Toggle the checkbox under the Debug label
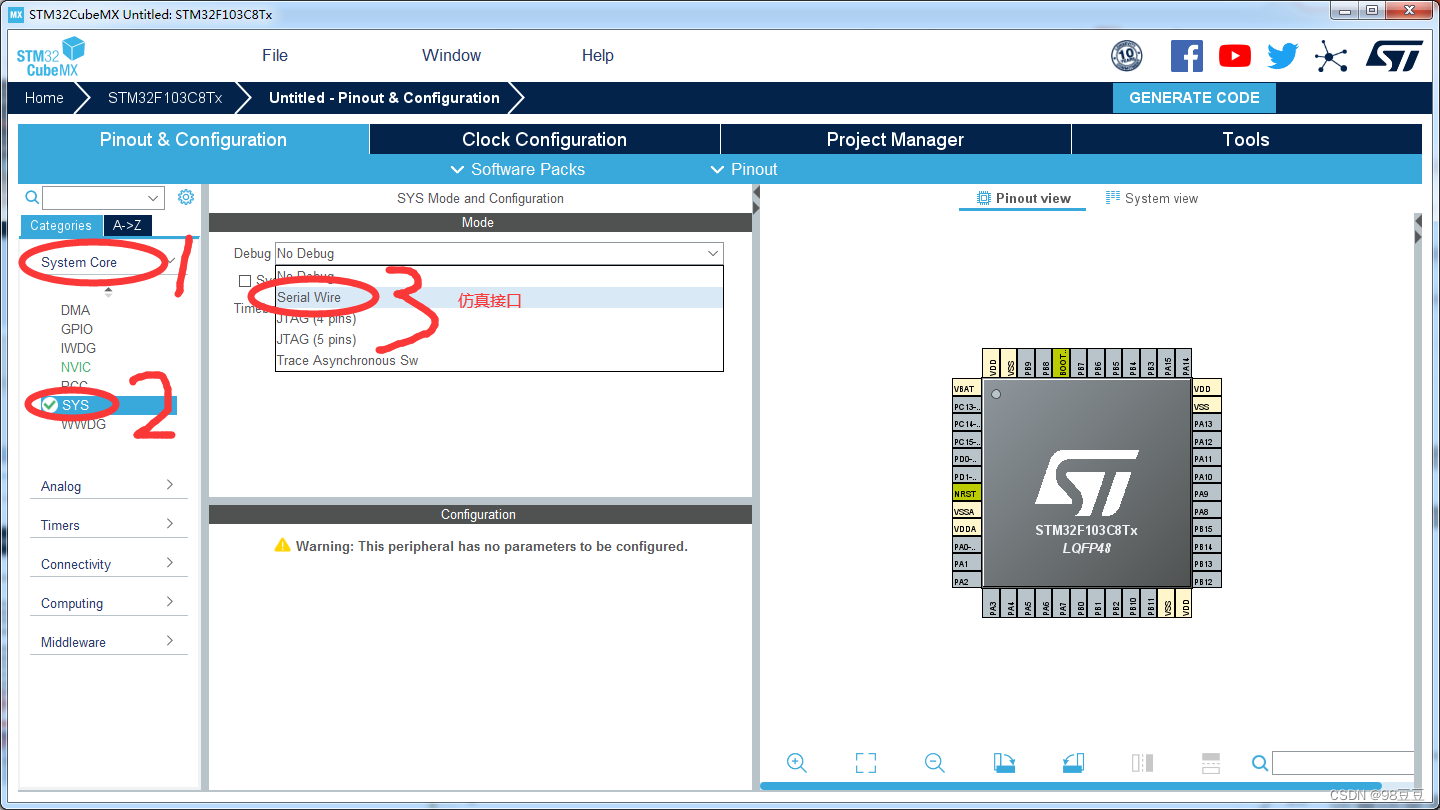The width and height of the screenshot is (1440, 810). pyautogui.click(x=245, y=281)
